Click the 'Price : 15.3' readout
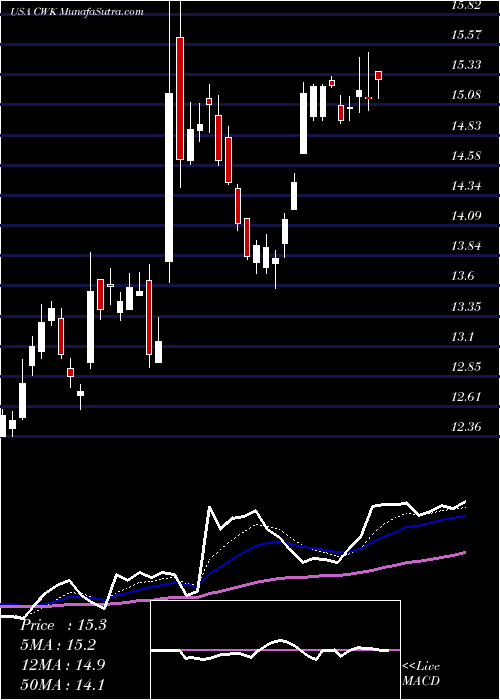 tap(63, 625)
